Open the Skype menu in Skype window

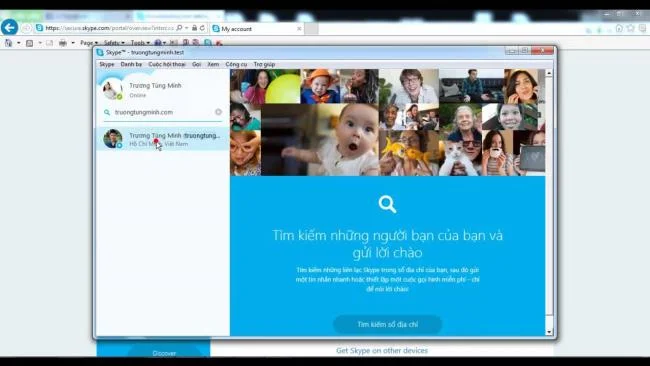coord(107,64)
